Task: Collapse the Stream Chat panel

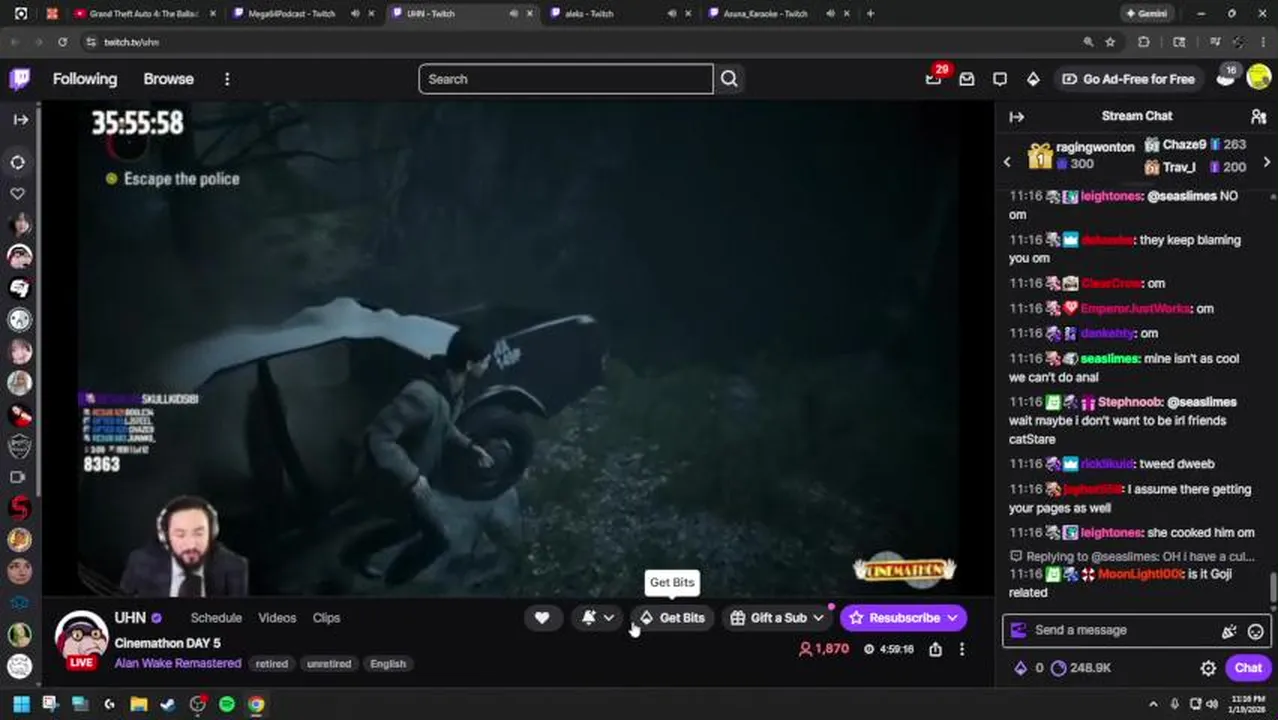Action: (1017, 116)
